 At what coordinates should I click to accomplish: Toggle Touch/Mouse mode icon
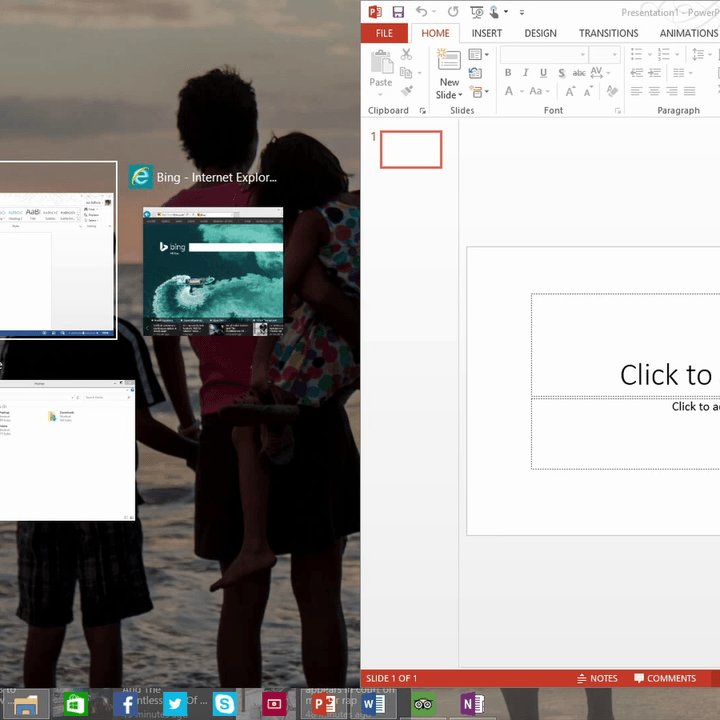(x=494, y=12)
